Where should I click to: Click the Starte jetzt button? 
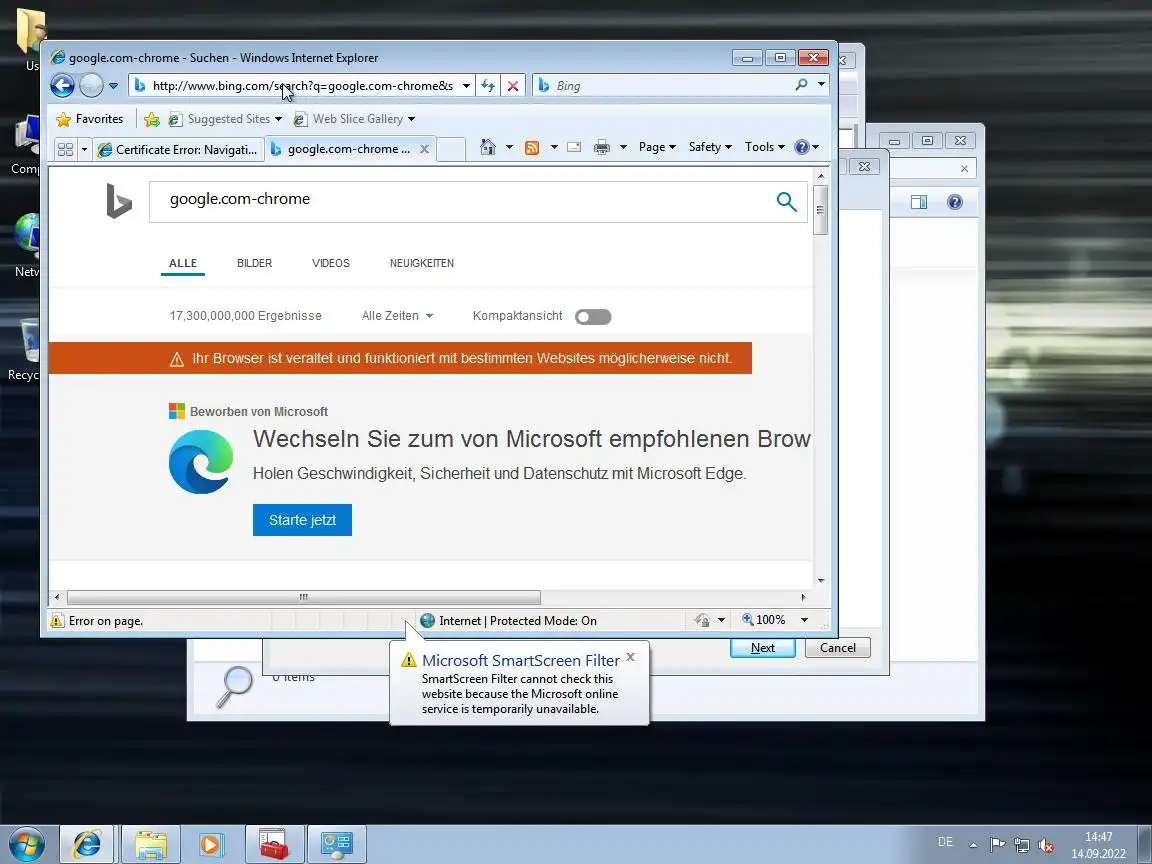point(302,520)
